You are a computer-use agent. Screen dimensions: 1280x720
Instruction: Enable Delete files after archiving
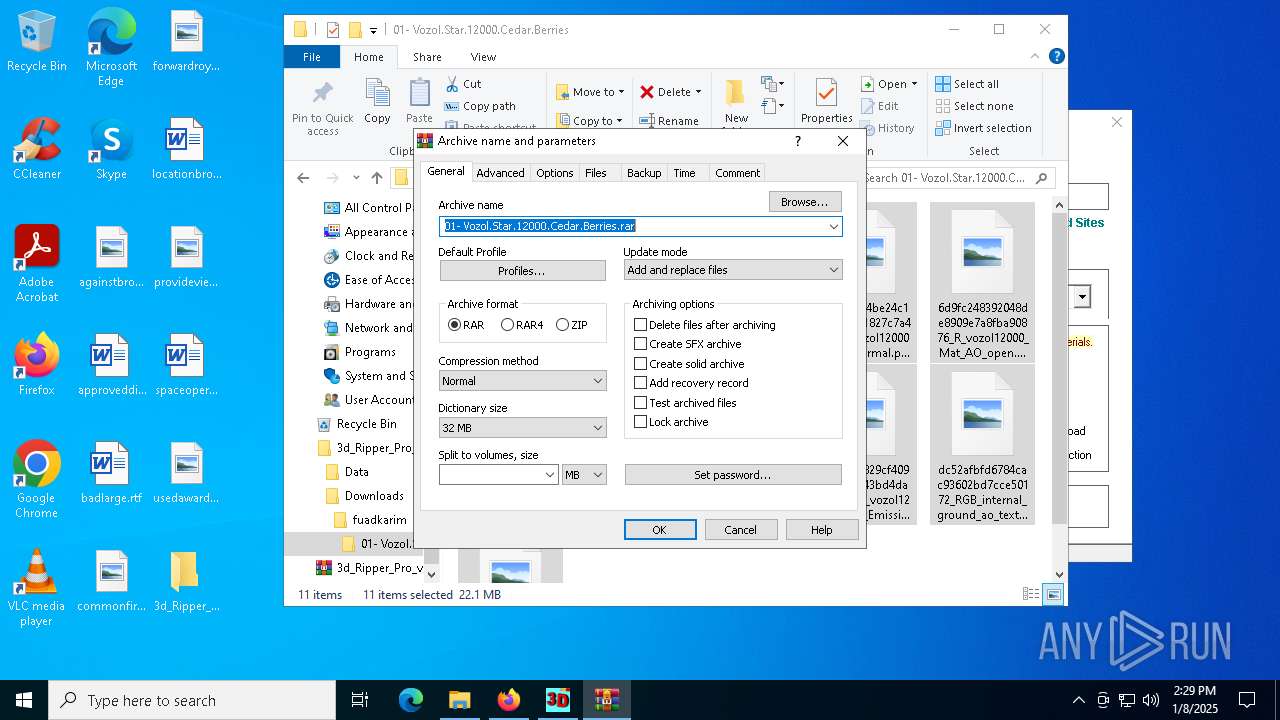705,325
